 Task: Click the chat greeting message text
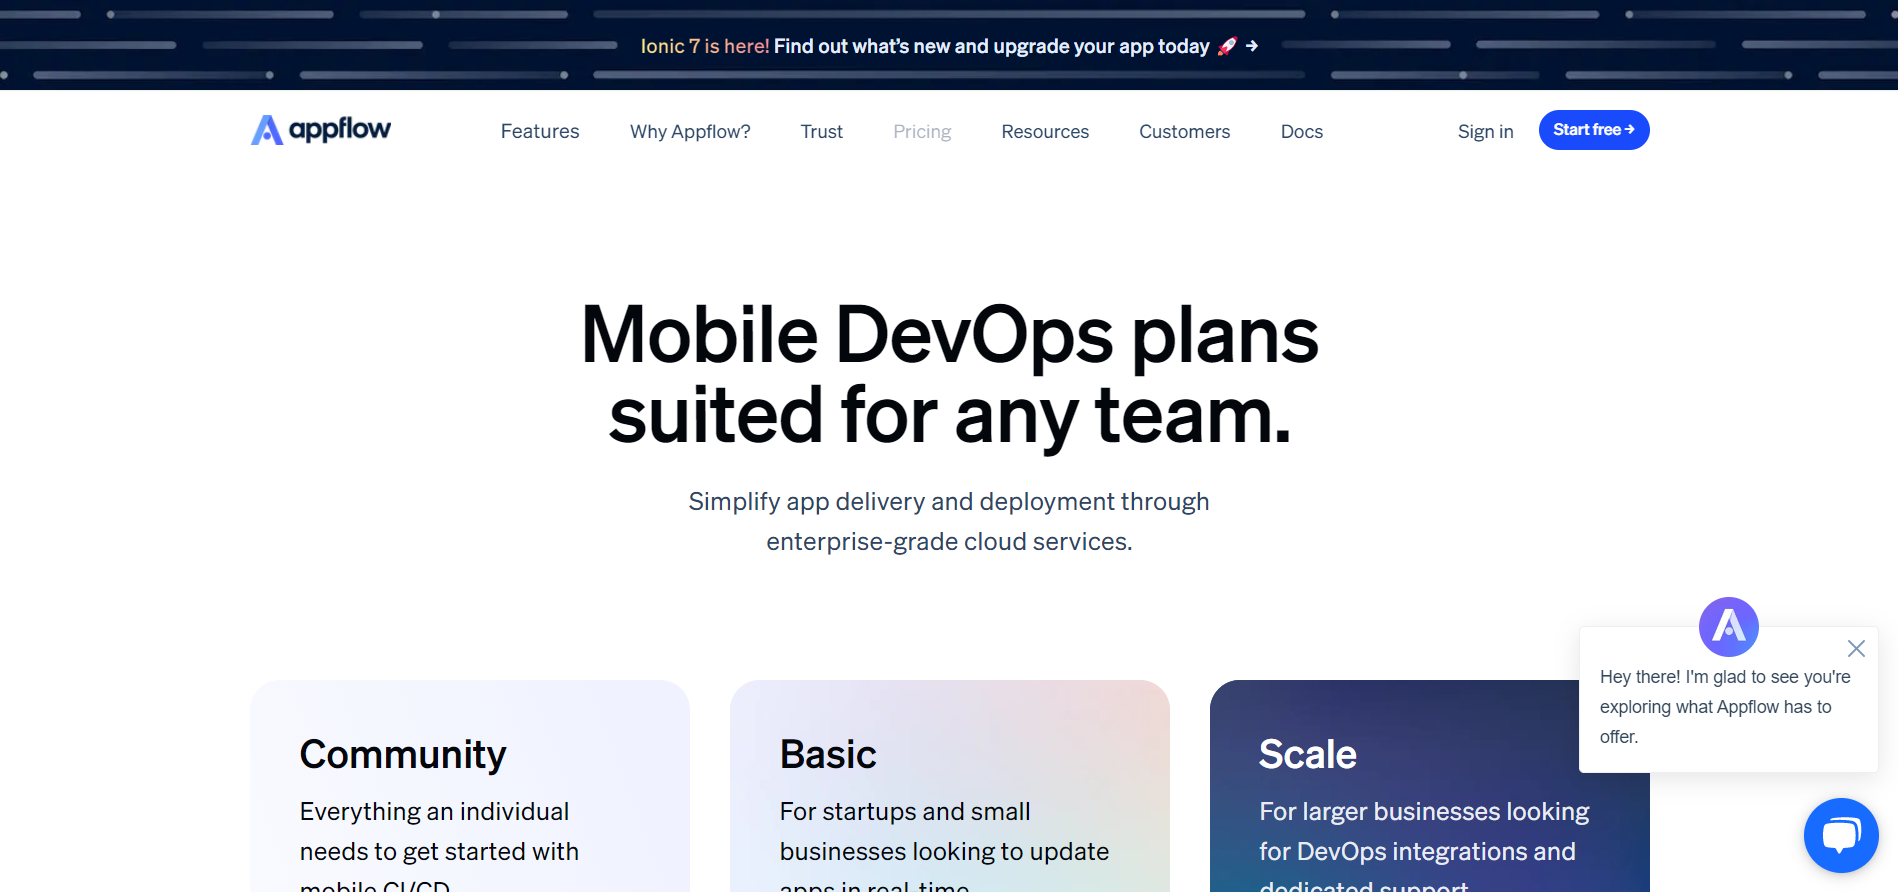point(1724,706)
